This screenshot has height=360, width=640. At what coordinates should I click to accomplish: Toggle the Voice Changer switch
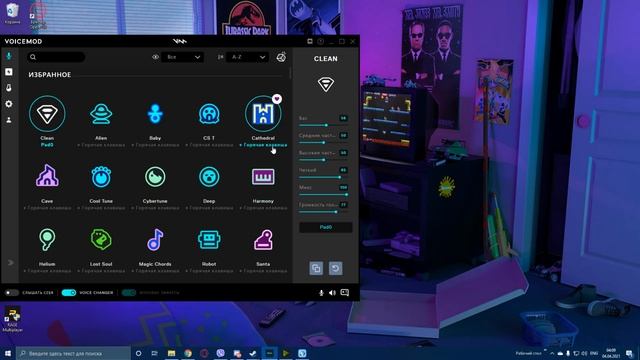click(69, 293)
